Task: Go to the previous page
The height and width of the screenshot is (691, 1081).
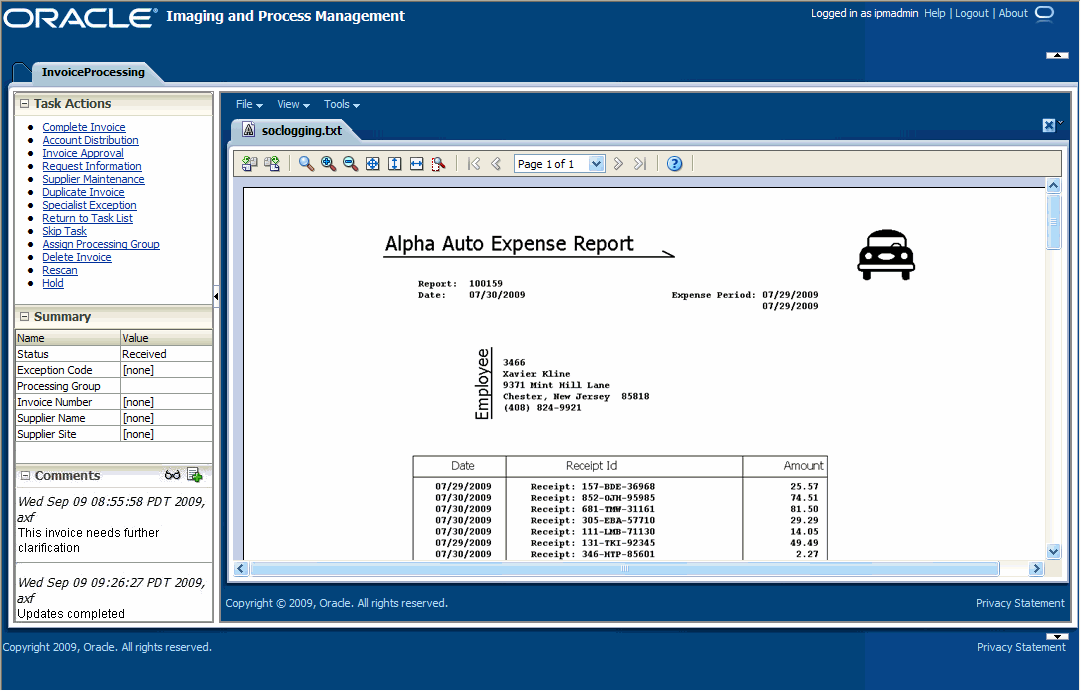Action: coord(496,163)
